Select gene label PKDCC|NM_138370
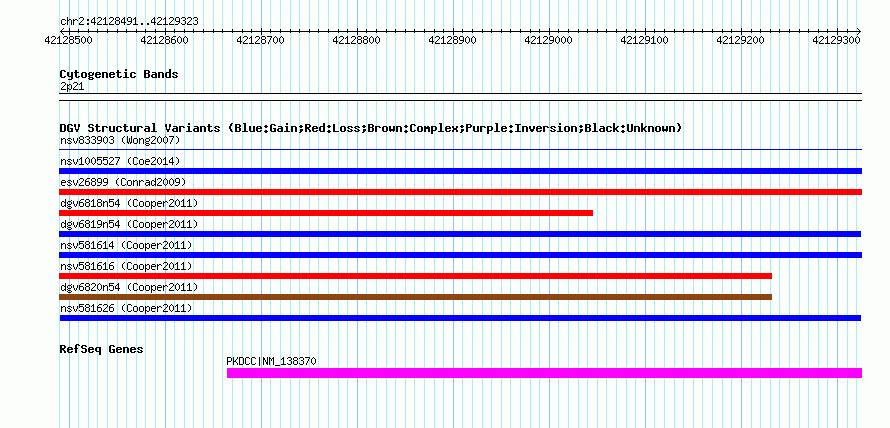Image resolution: width=890 pixels, height=428 pixels. click(x=271, y=361)
